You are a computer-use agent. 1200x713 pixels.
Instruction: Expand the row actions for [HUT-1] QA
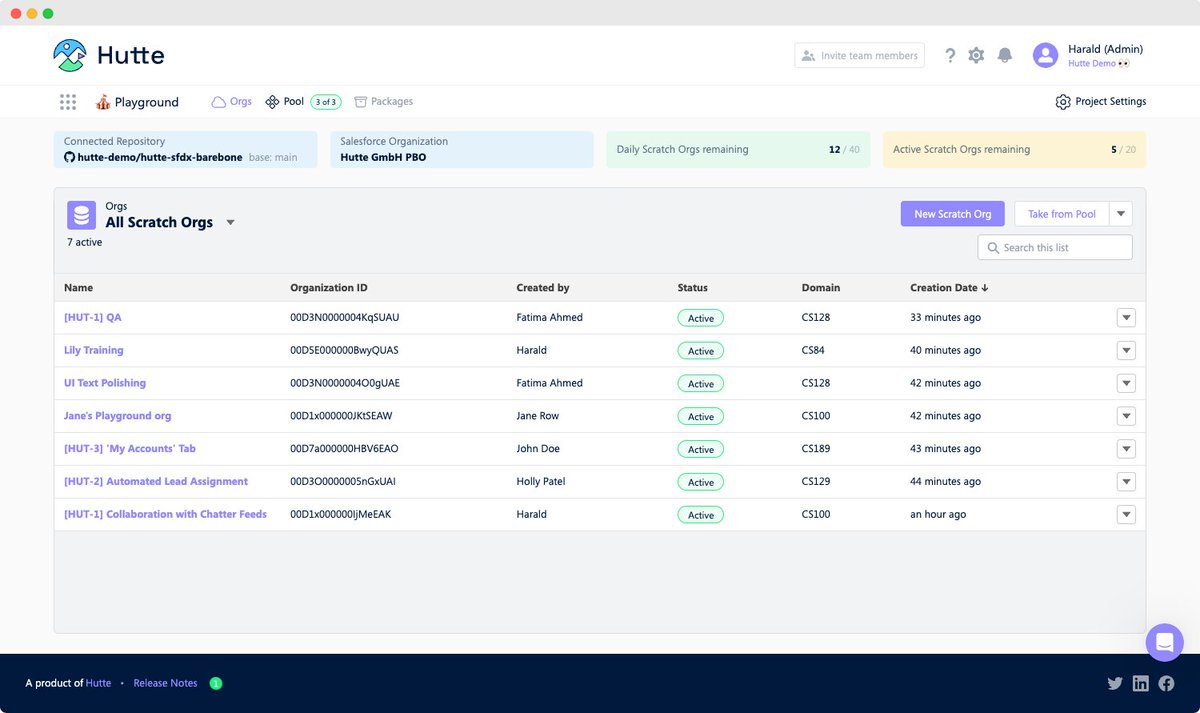[x=1126, y=317]
